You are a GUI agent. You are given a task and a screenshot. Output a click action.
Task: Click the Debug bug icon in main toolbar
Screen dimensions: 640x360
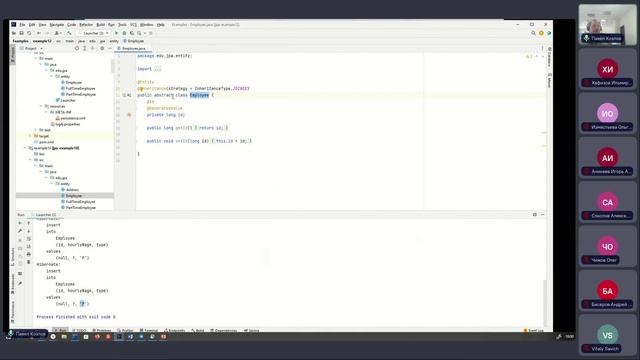click(x=124, y=33)
